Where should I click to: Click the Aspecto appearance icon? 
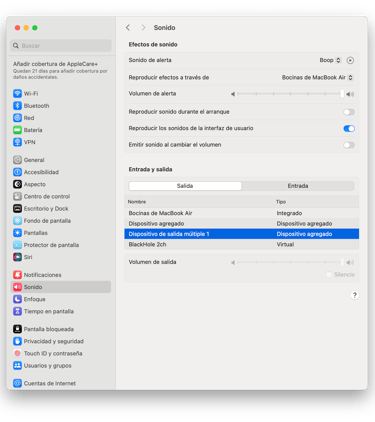(x=17, y=184)
